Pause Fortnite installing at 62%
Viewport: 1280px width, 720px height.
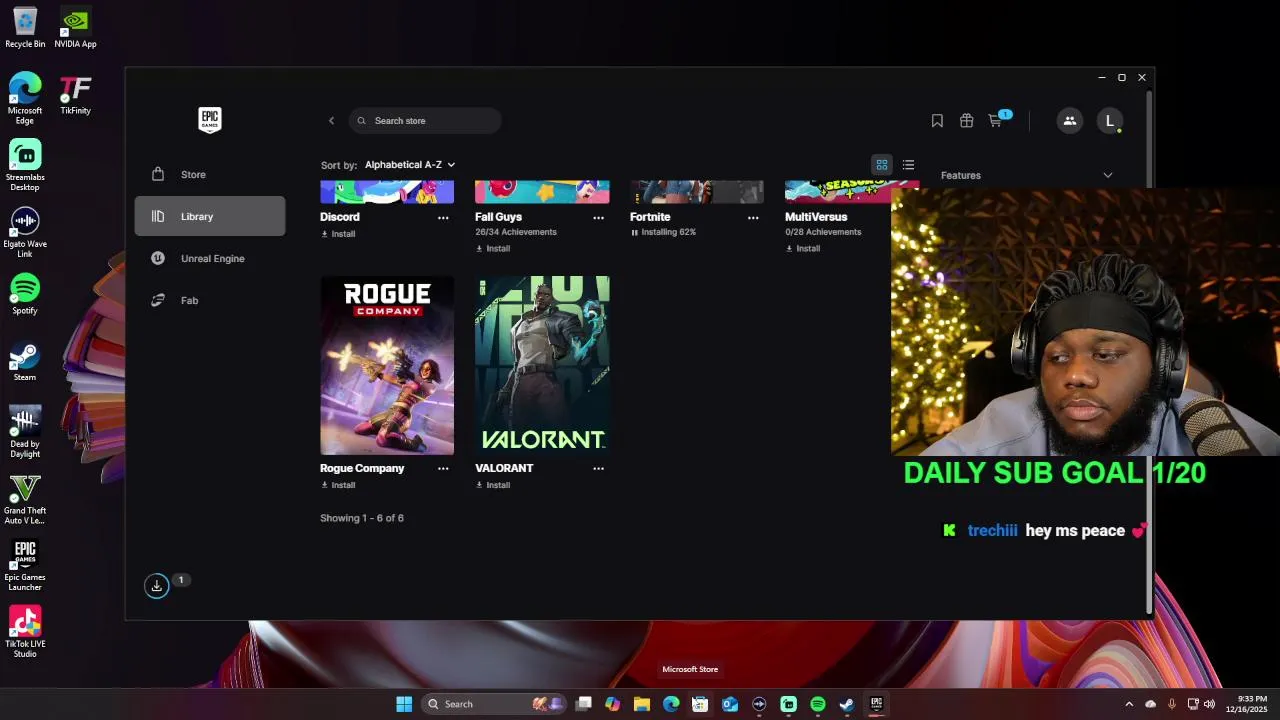(663, 232)
